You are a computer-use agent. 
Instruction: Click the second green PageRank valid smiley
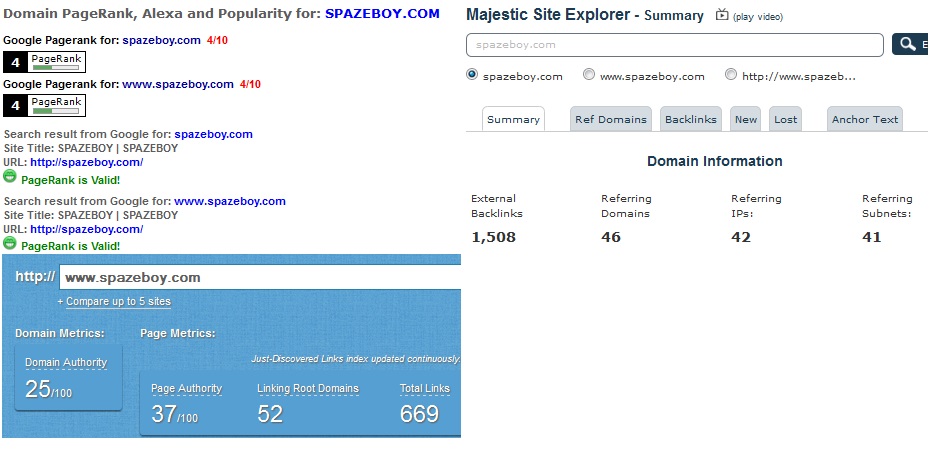[x=9, y=242]
